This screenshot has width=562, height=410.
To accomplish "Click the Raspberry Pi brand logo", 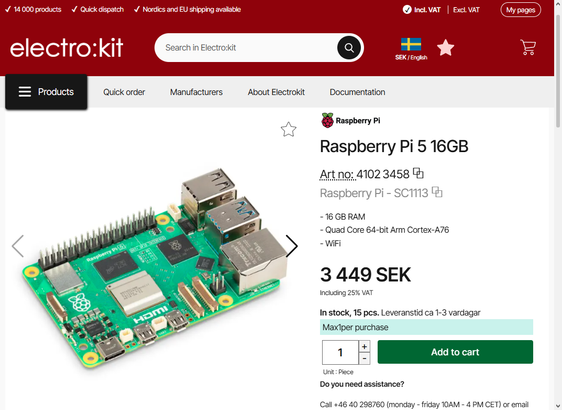I will (x=351, y=120).
